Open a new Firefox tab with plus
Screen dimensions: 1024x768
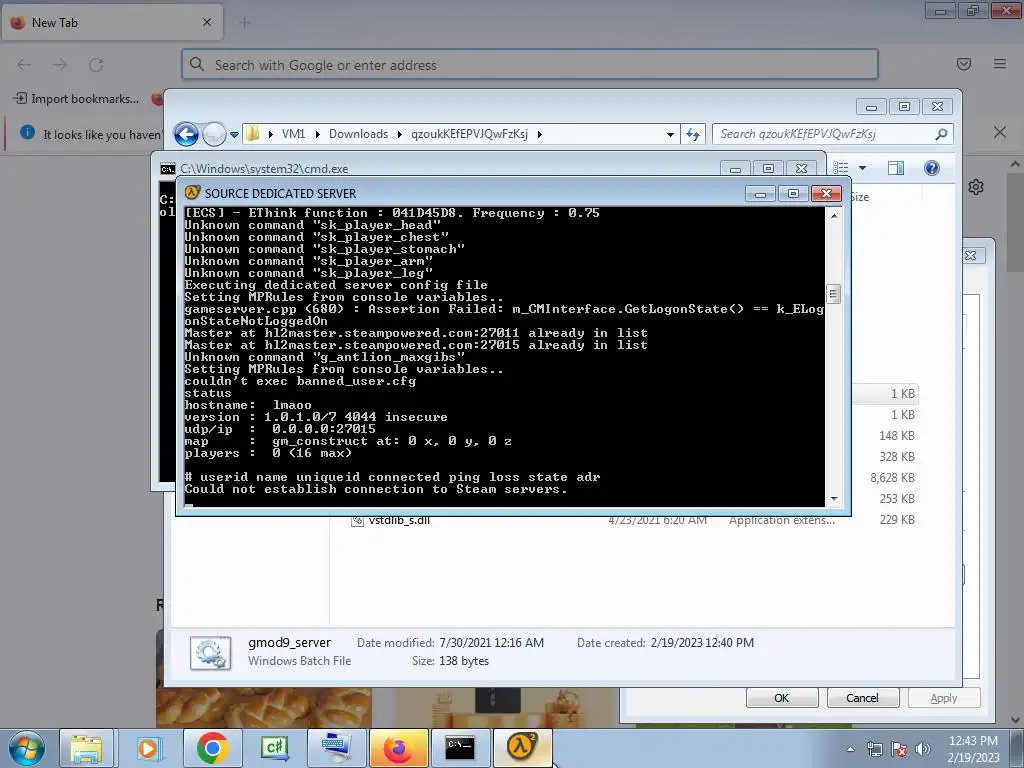point(245,22)
